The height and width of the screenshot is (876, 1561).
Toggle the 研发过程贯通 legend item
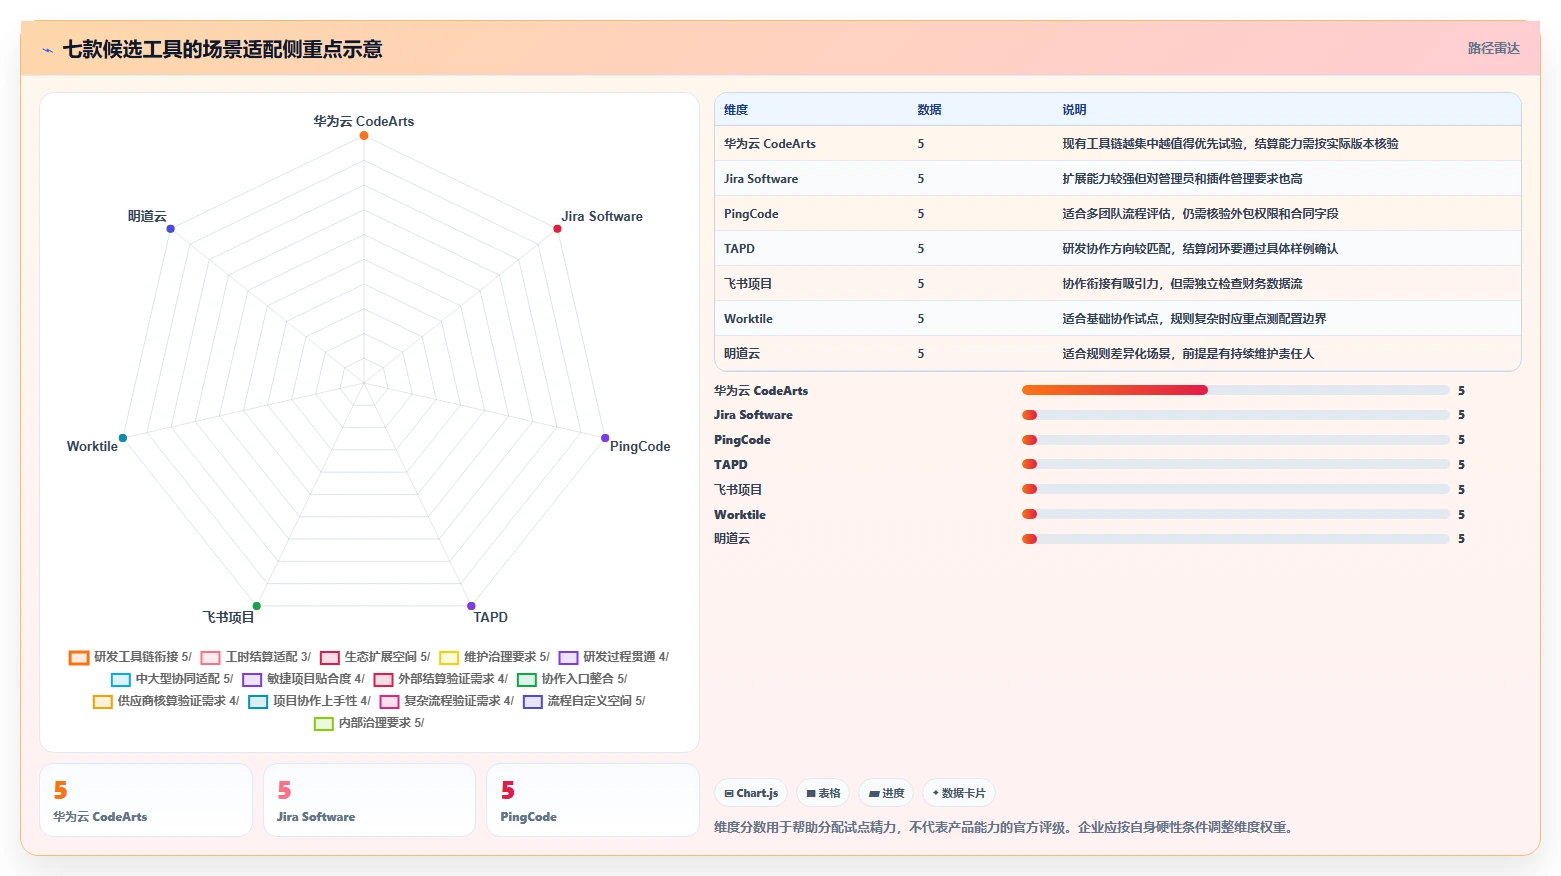pyautogui.click(x=614, y=657)
